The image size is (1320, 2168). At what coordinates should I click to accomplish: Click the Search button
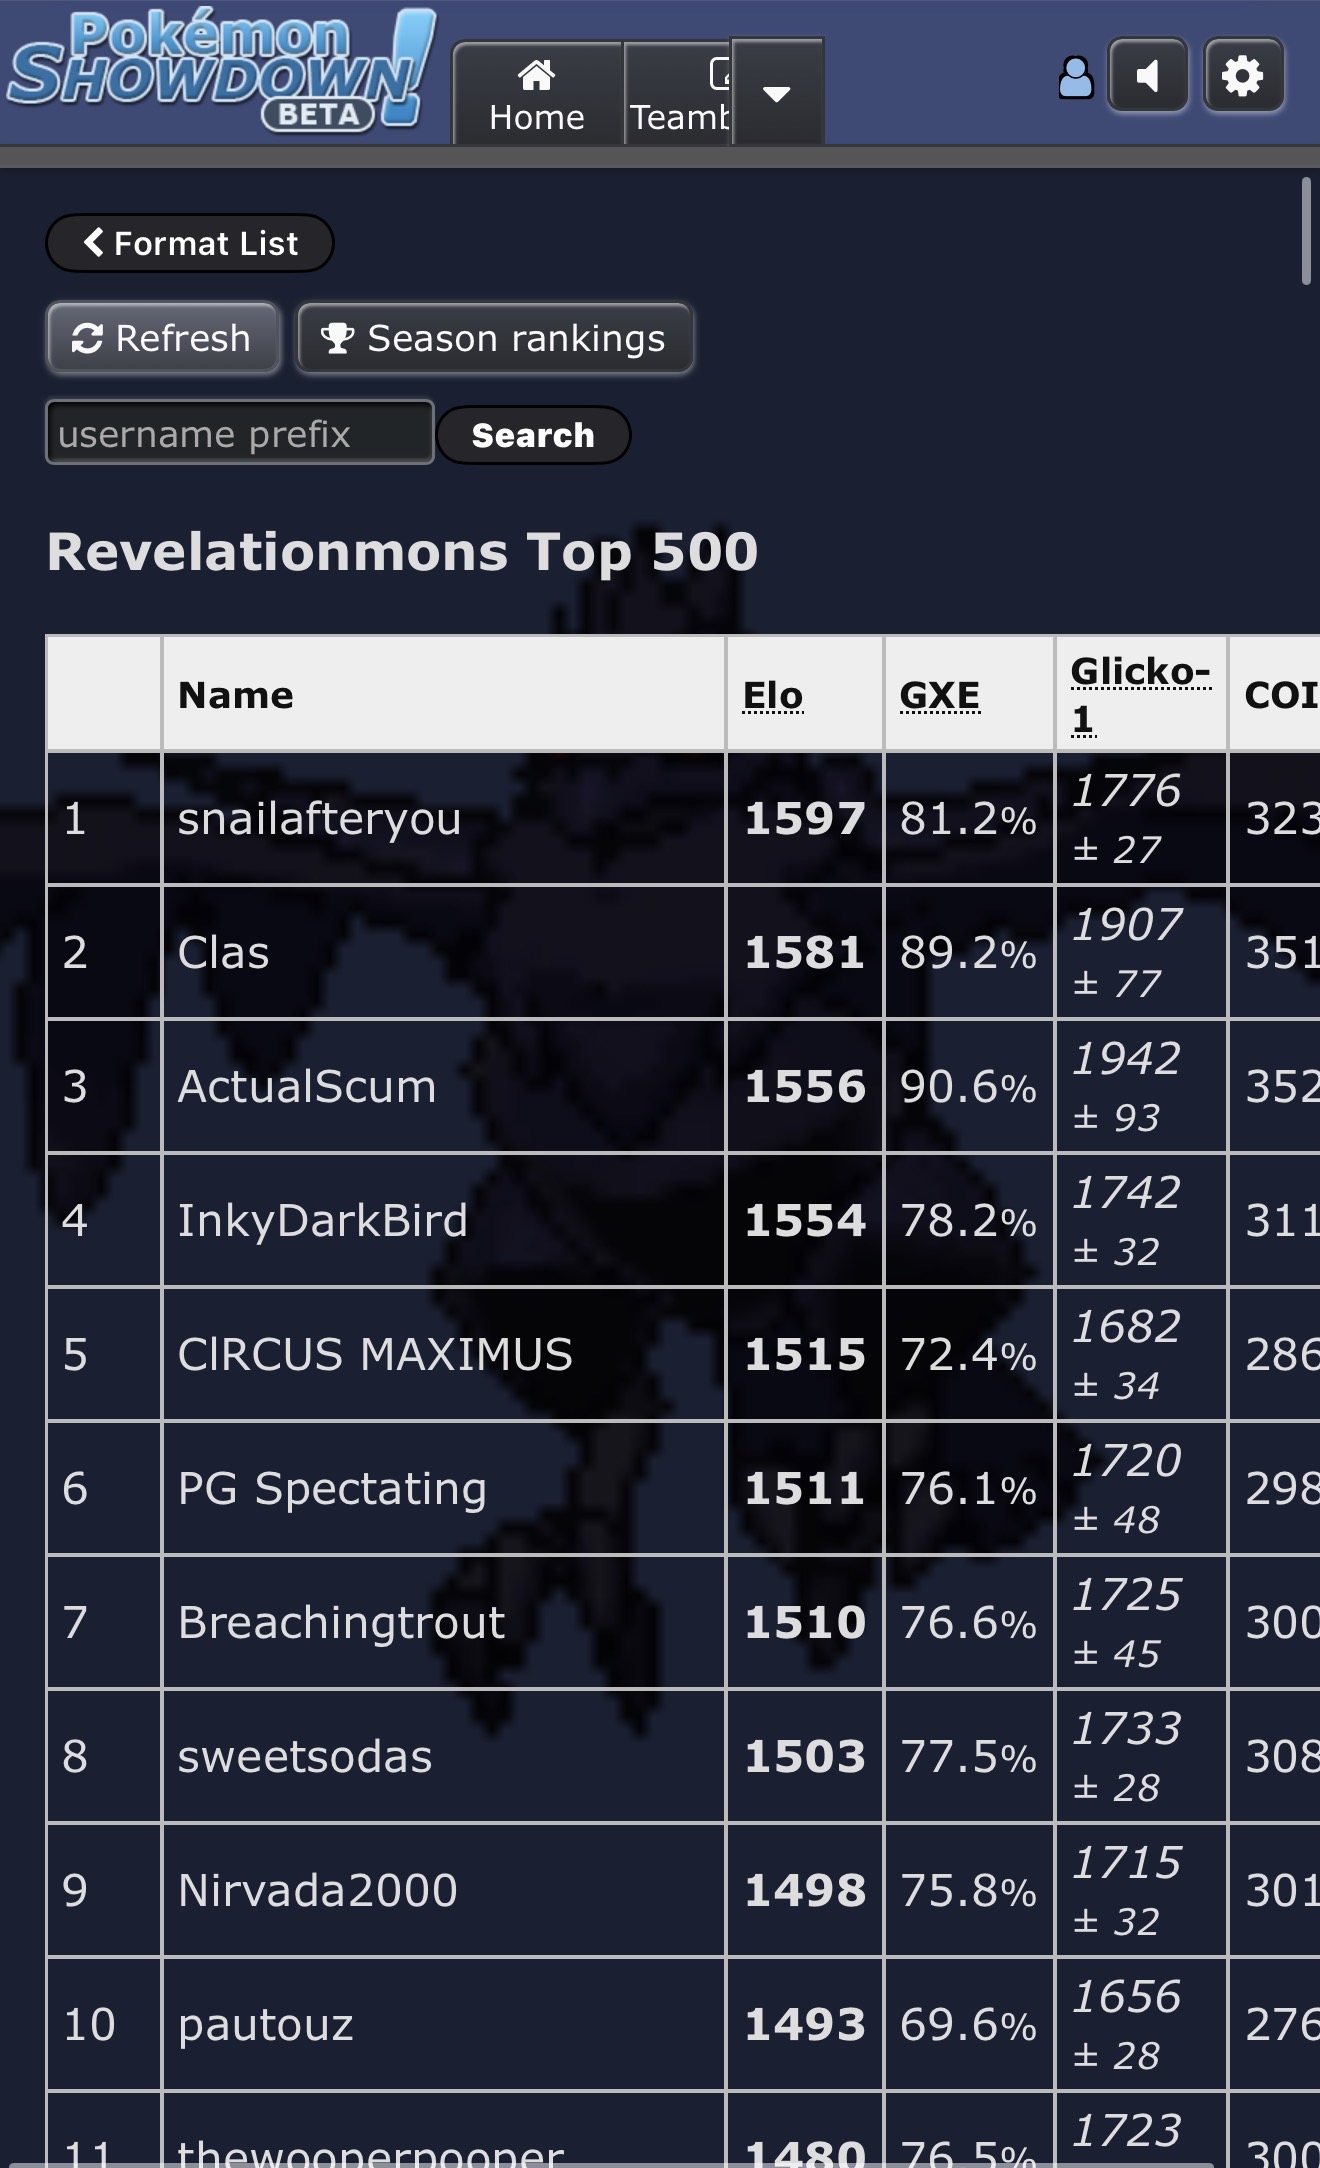coord(533,435)
